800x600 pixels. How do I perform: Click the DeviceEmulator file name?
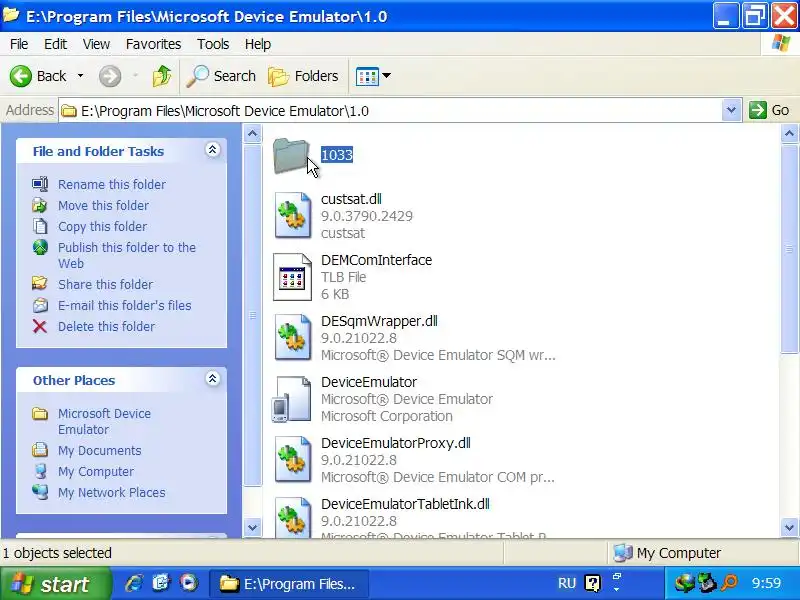369,382
